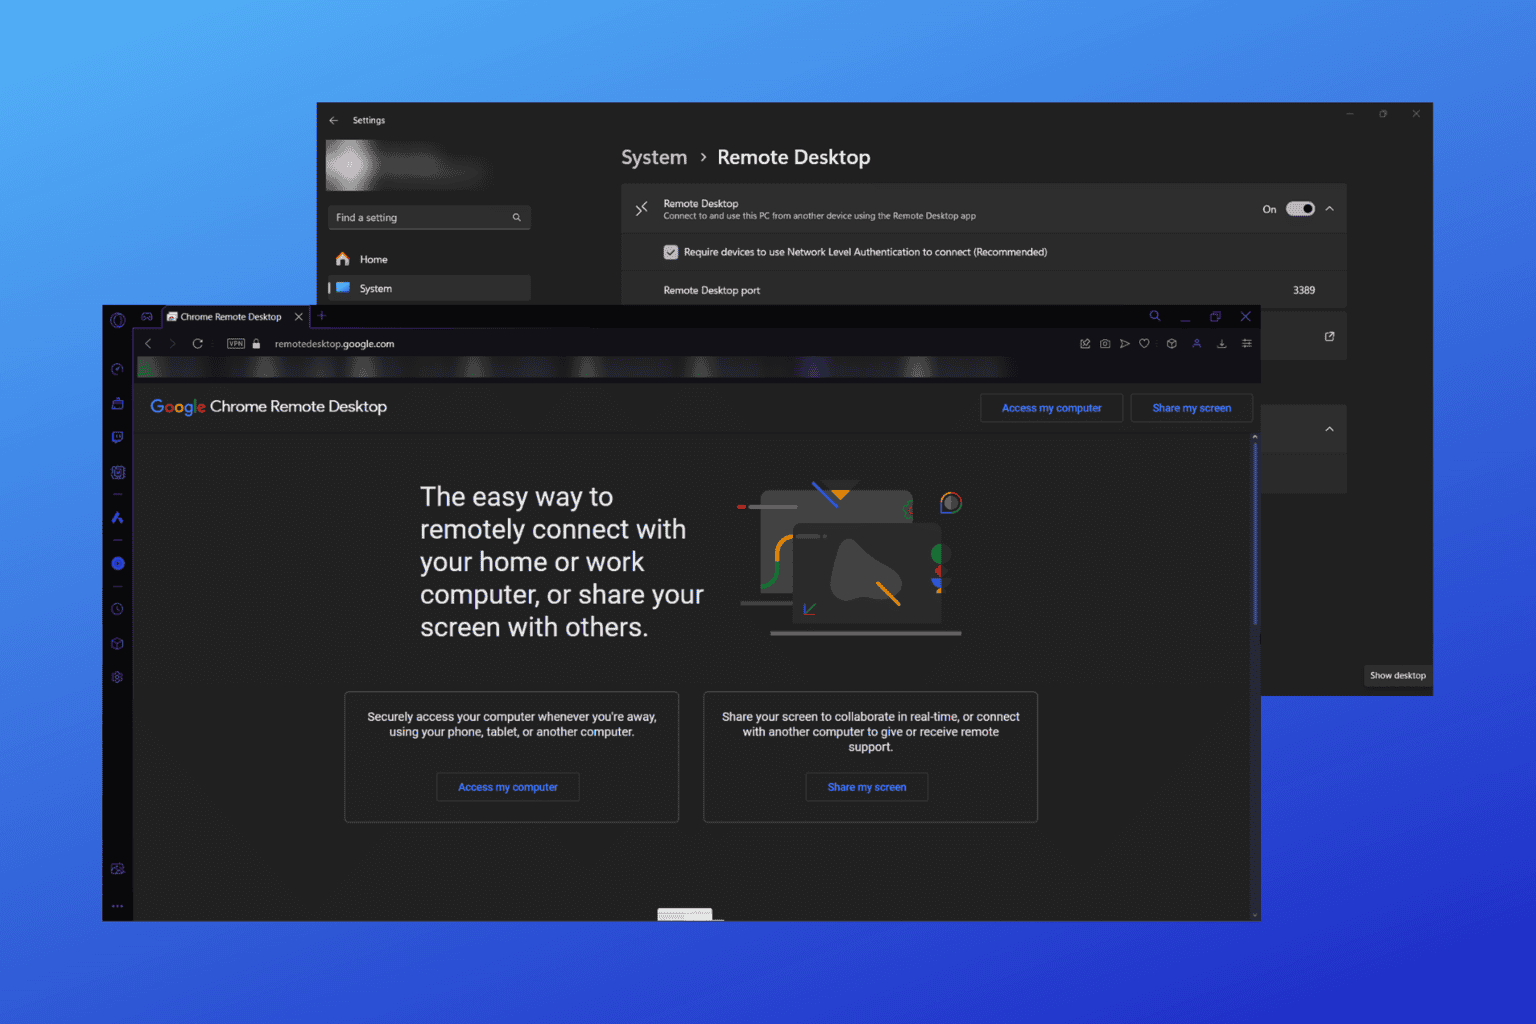Click System in the Settings breadcrumb

(654, 157)
